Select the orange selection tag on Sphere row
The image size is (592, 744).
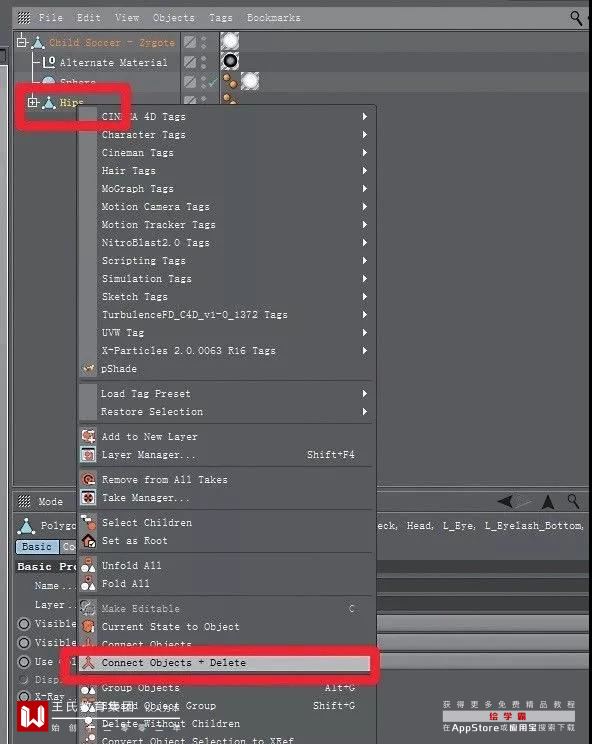(x=230, y=81)
